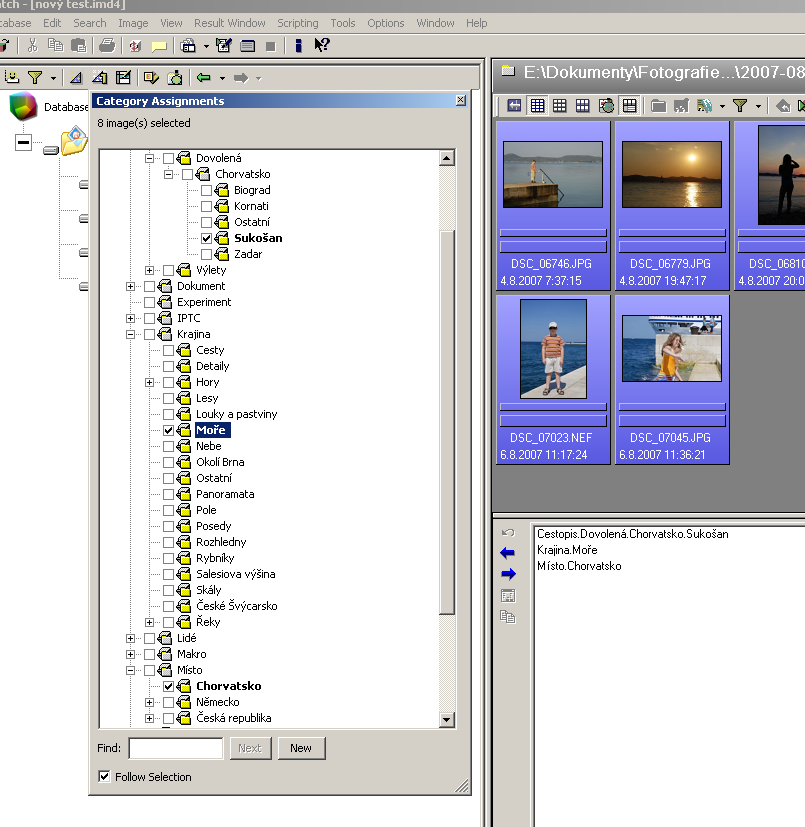
Task: Click the blue left arrow beside category list
Action: coord(507,553)
